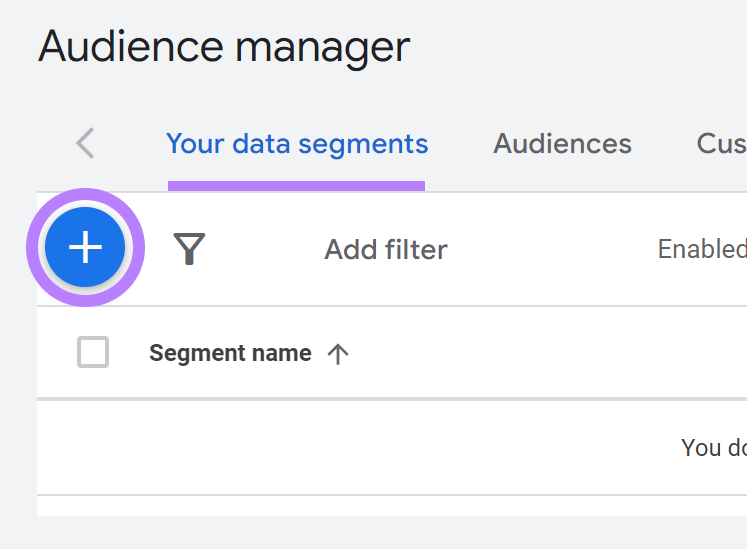Click the Add filter text

pos(385,249)
